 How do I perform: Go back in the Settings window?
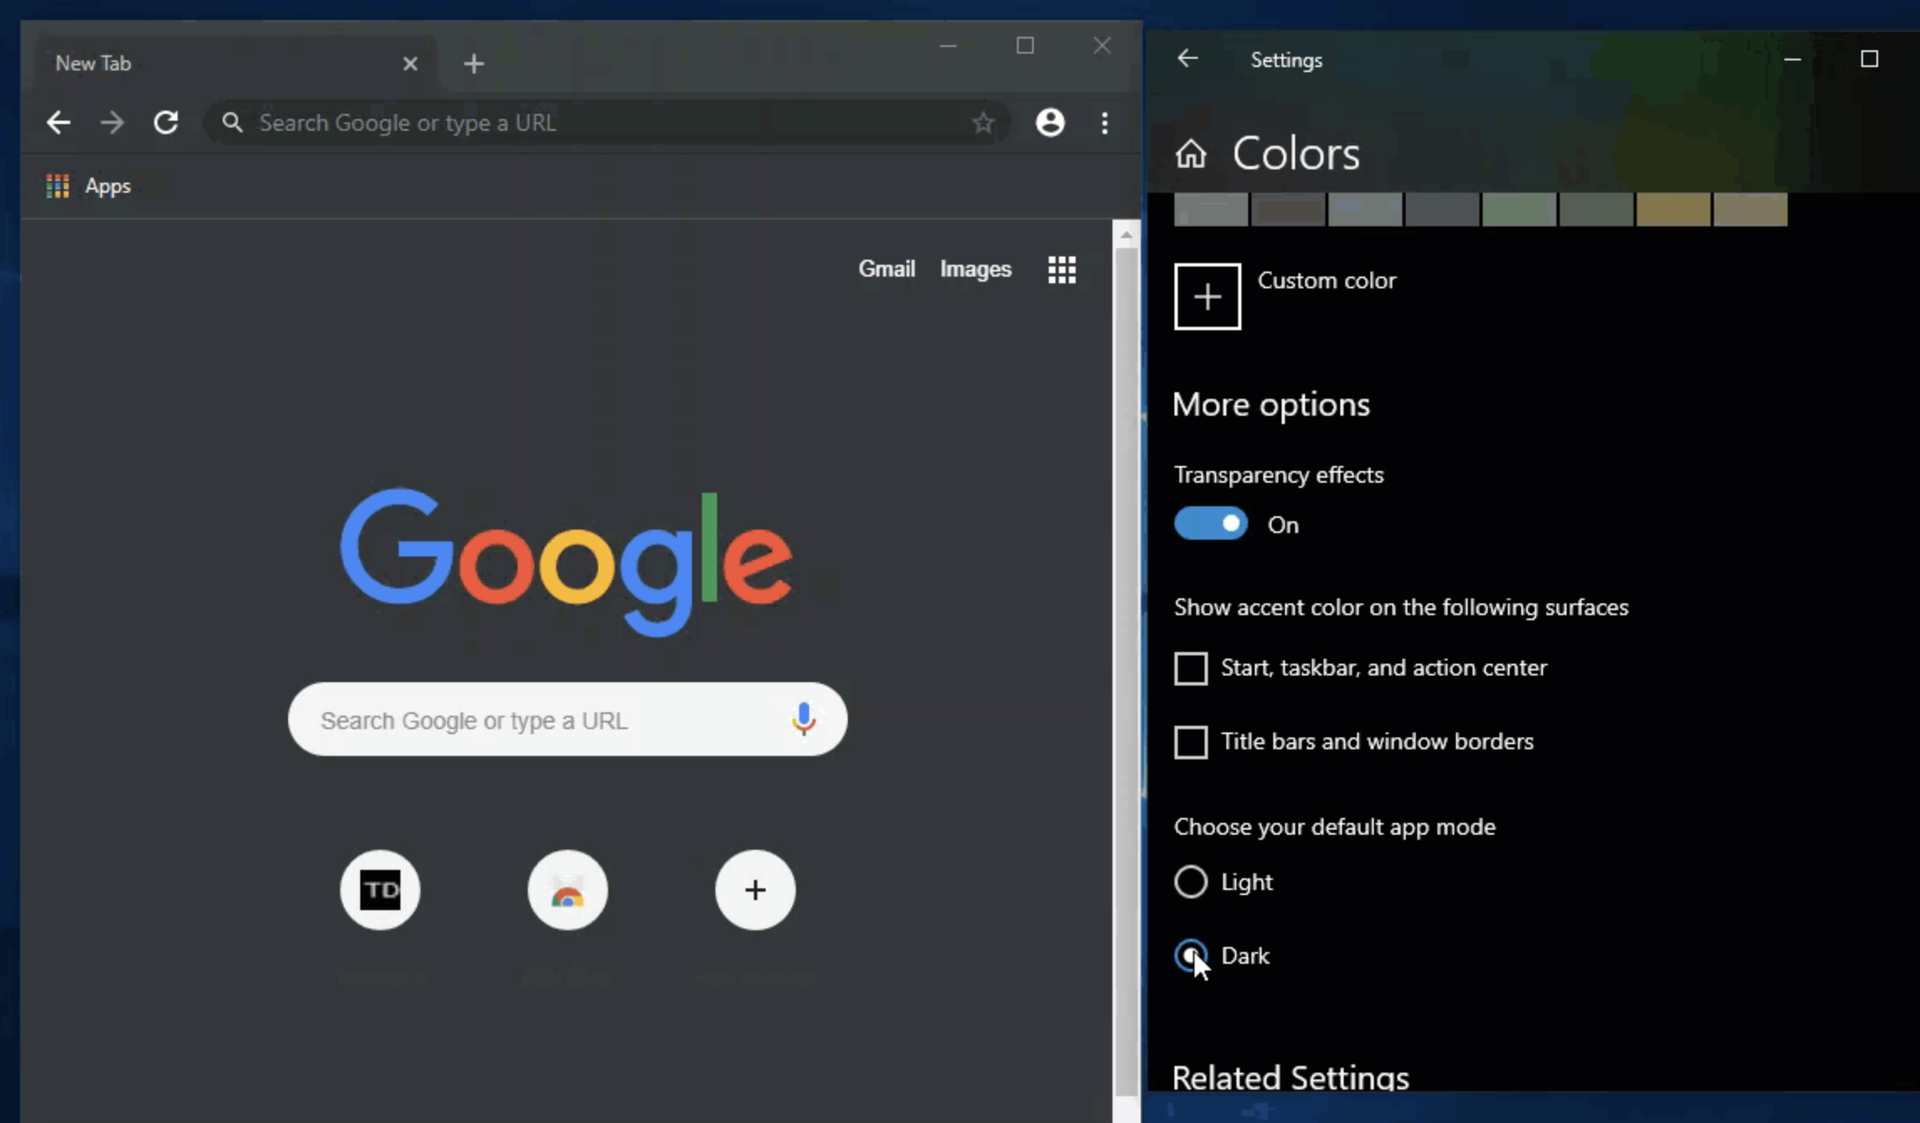point(1187,59)
